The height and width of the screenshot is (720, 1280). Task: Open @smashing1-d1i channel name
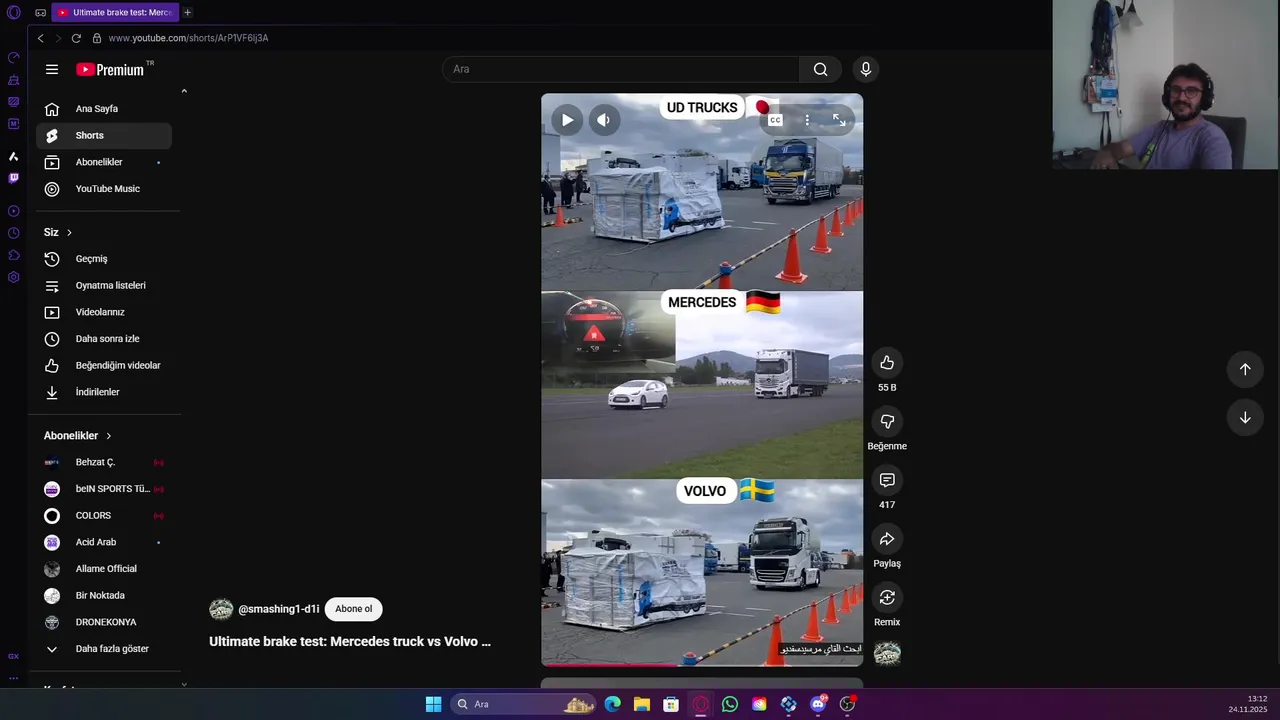(x=279, y=609)
